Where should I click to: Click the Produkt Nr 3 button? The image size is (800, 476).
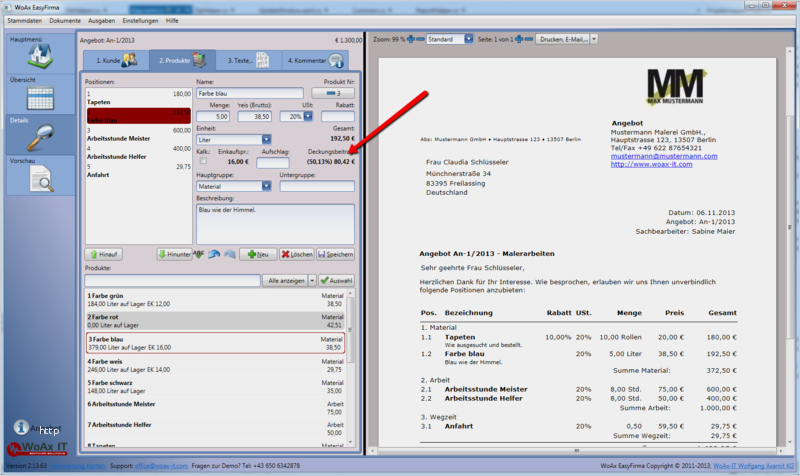pos(333,93)
